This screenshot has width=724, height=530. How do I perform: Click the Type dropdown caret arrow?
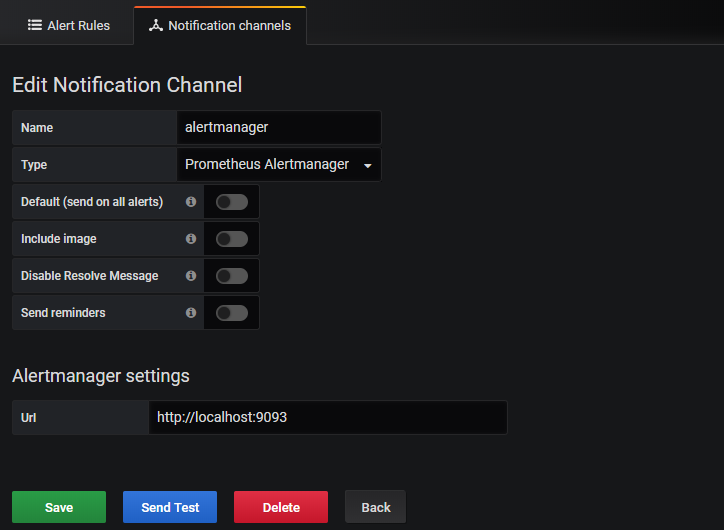[x=368, y=166]
